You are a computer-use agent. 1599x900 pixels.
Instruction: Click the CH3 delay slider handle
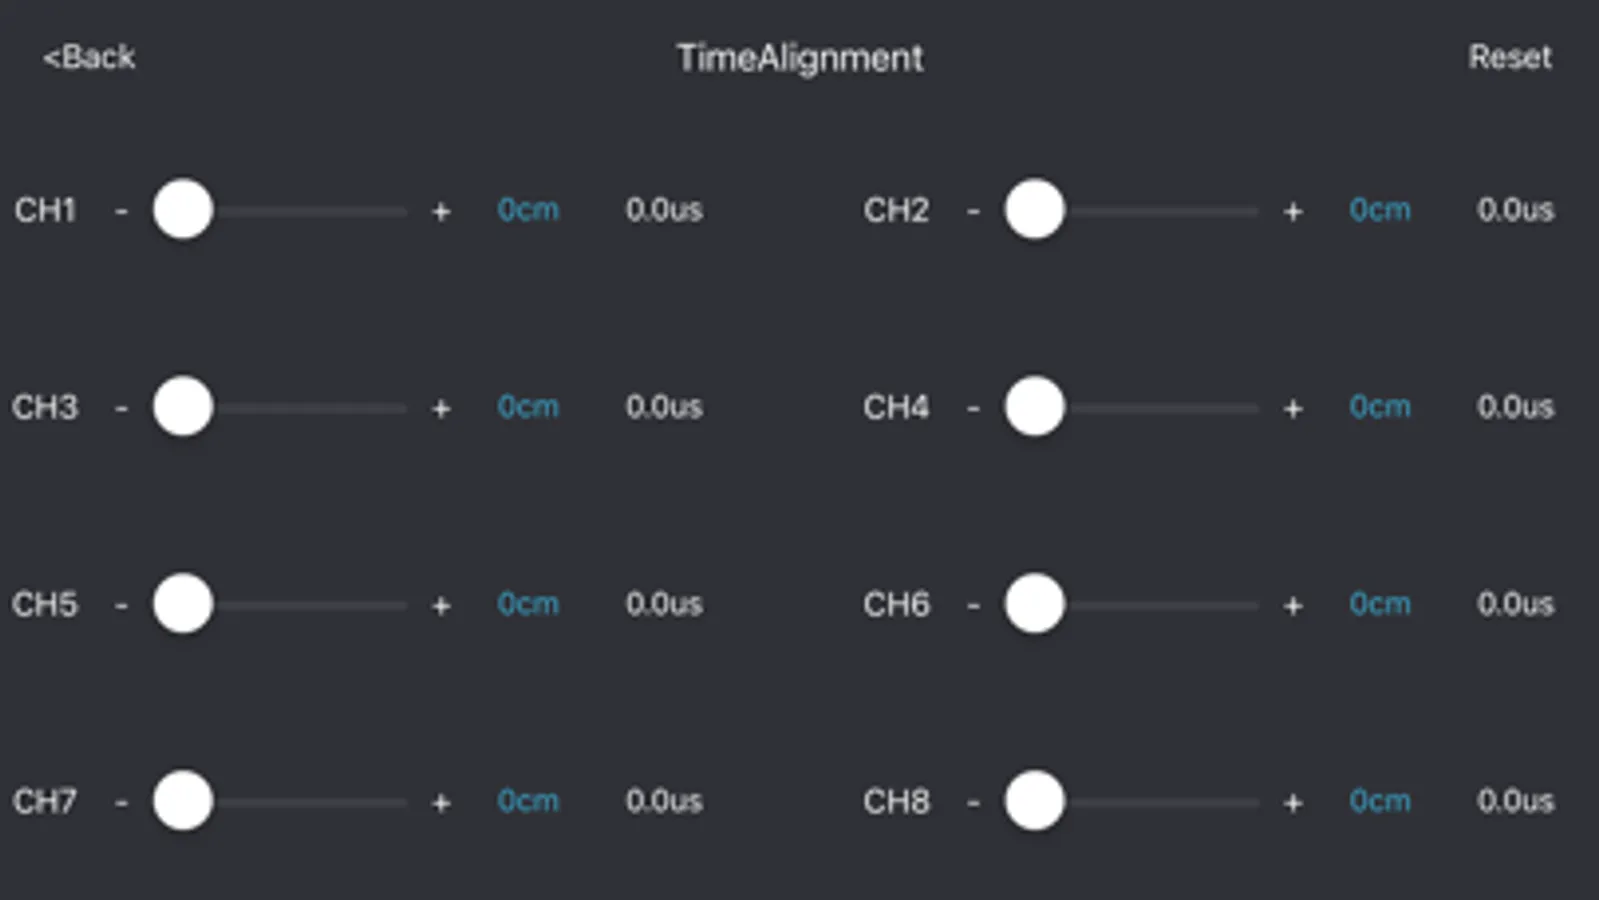pos(183,406)
